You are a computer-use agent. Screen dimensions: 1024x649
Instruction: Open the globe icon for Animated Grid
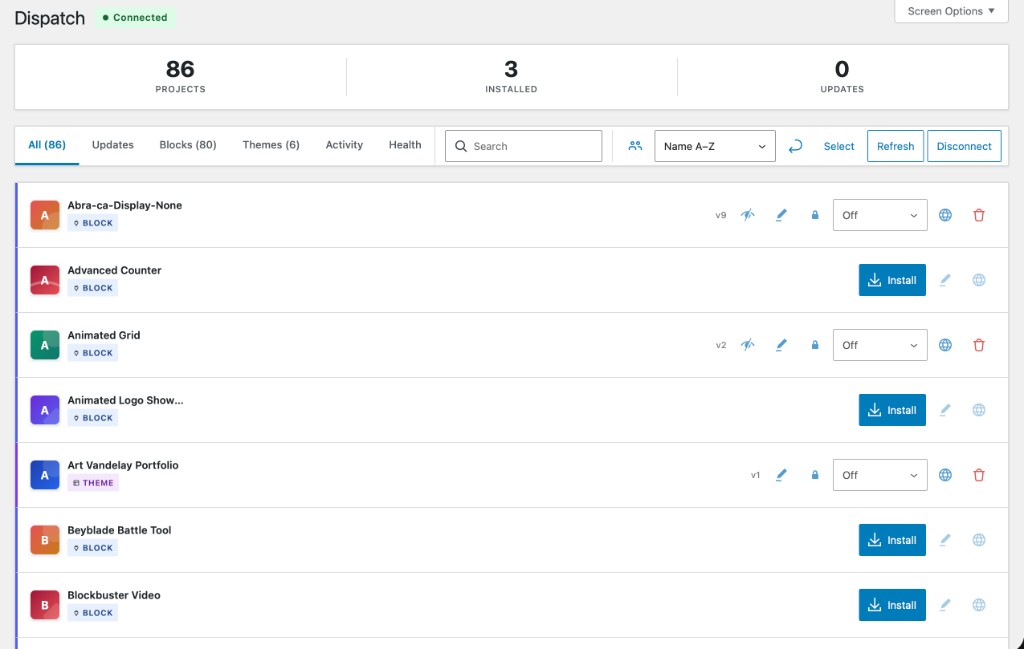[x=945, y=345]
